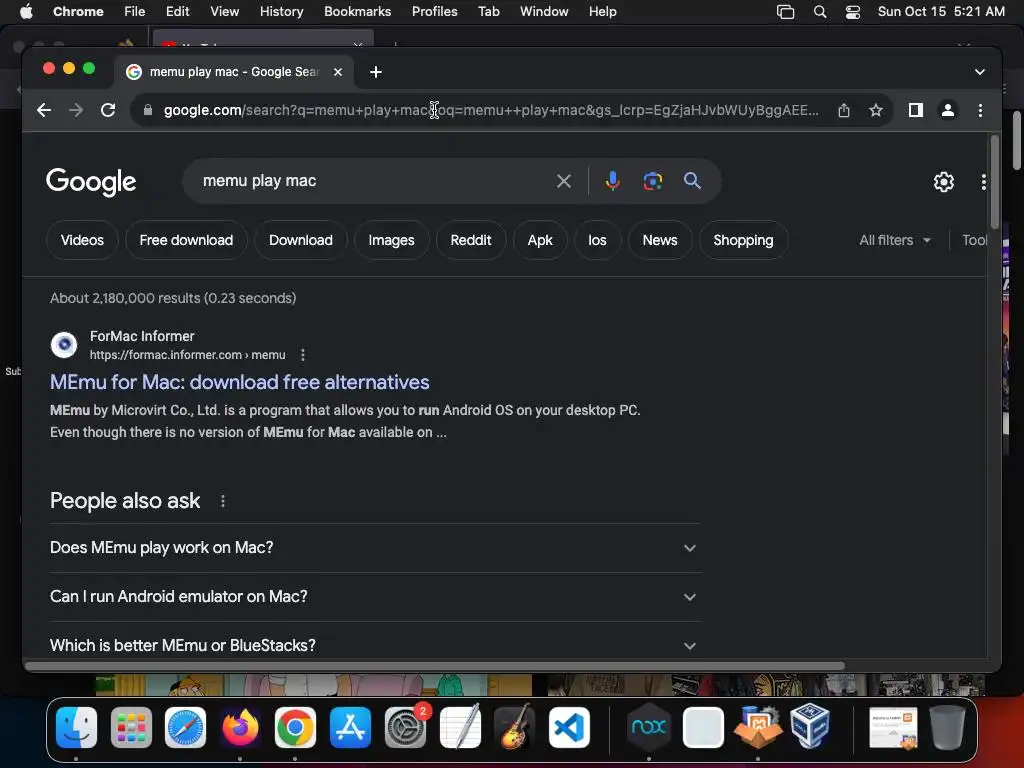Click the address bar URL field
The width and height of the screenshot is (1024, 768).
(490, 110)
